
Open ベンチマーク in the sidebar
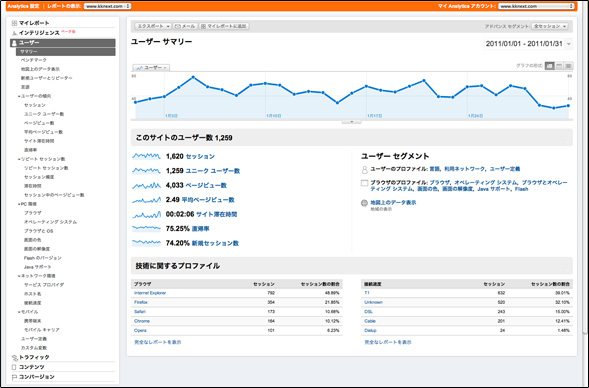pos(34,60)
